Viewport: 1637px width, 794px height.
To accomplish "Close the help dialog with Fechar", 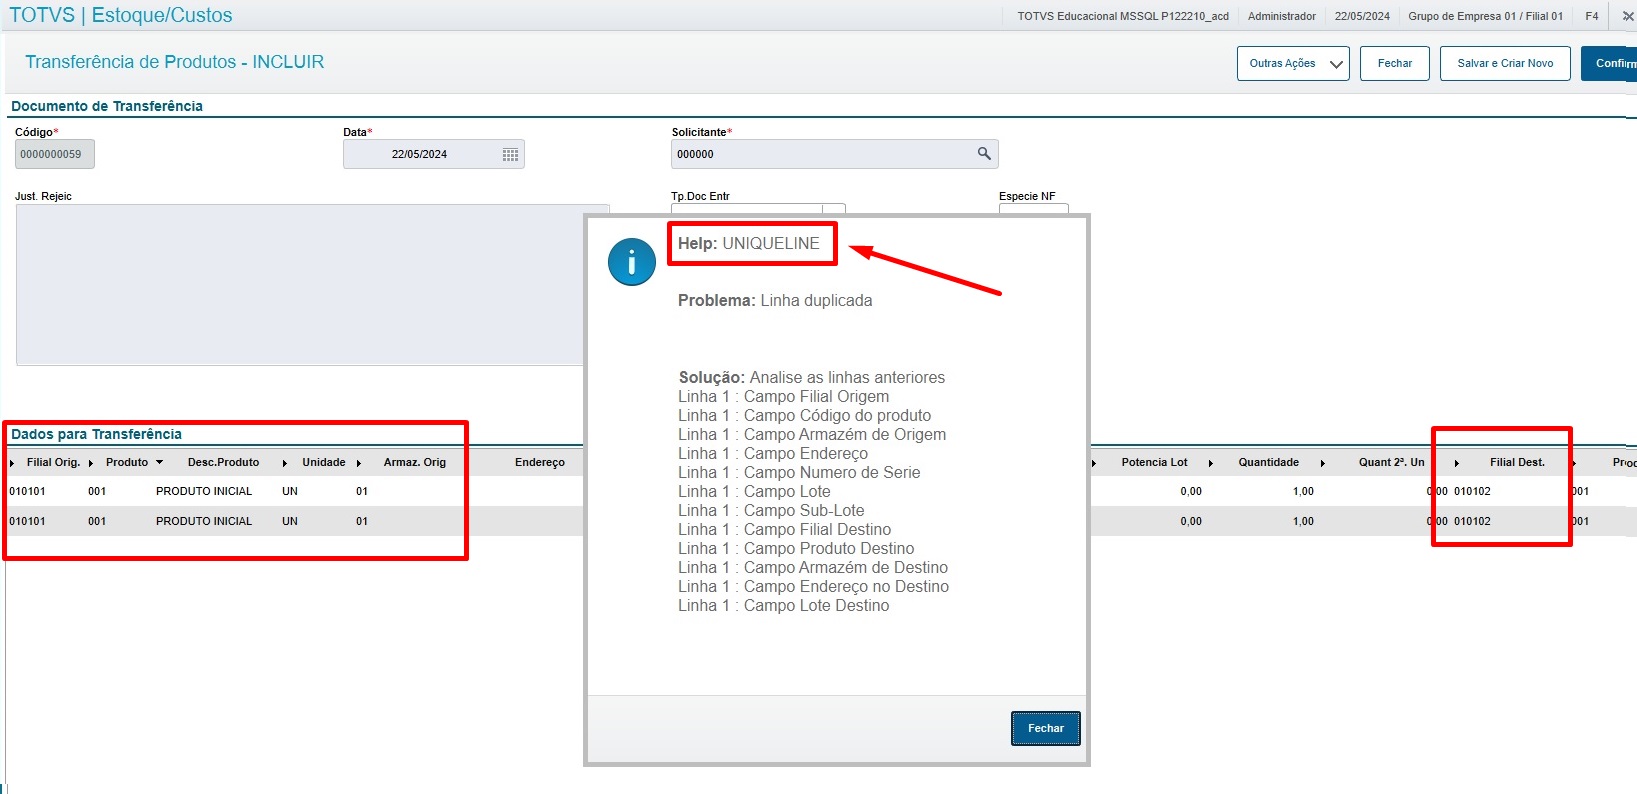I will tap(1046, 728).
